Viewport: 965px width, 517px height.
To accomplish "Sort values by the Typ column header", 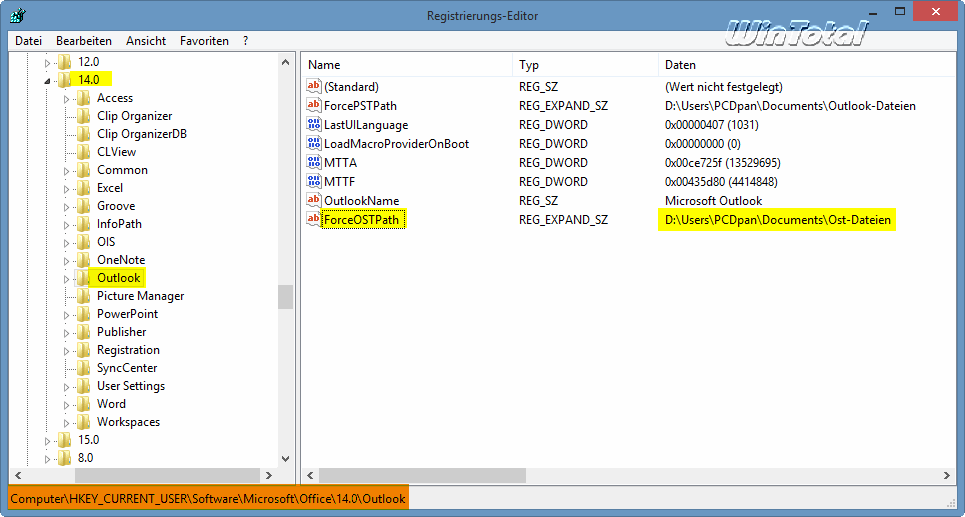I will pos(585,65).
